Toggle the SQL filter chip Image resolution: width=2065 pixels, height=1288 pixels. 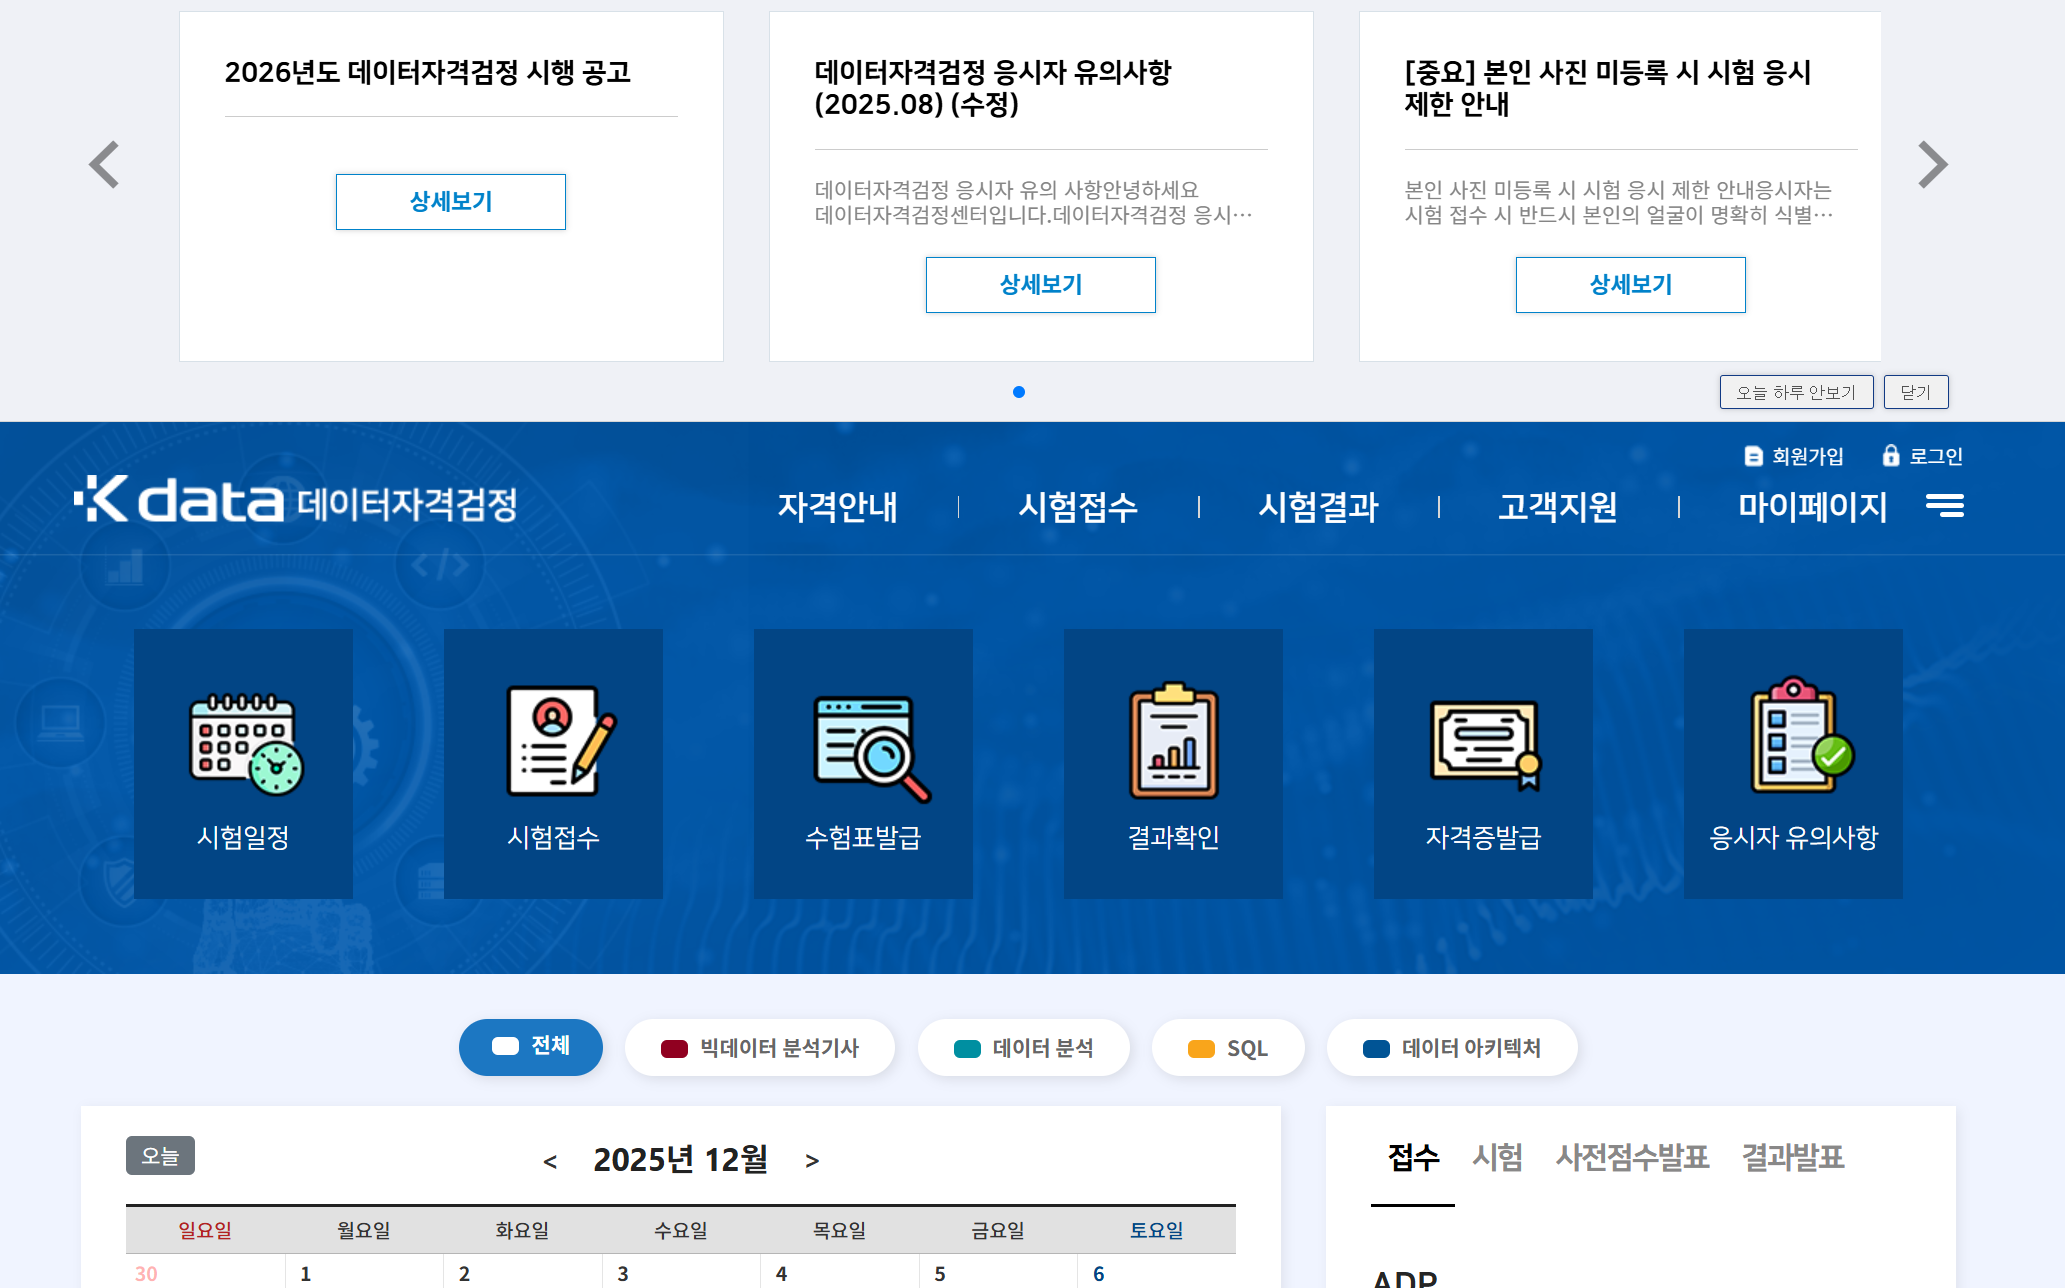[x=1227, y=1047]
